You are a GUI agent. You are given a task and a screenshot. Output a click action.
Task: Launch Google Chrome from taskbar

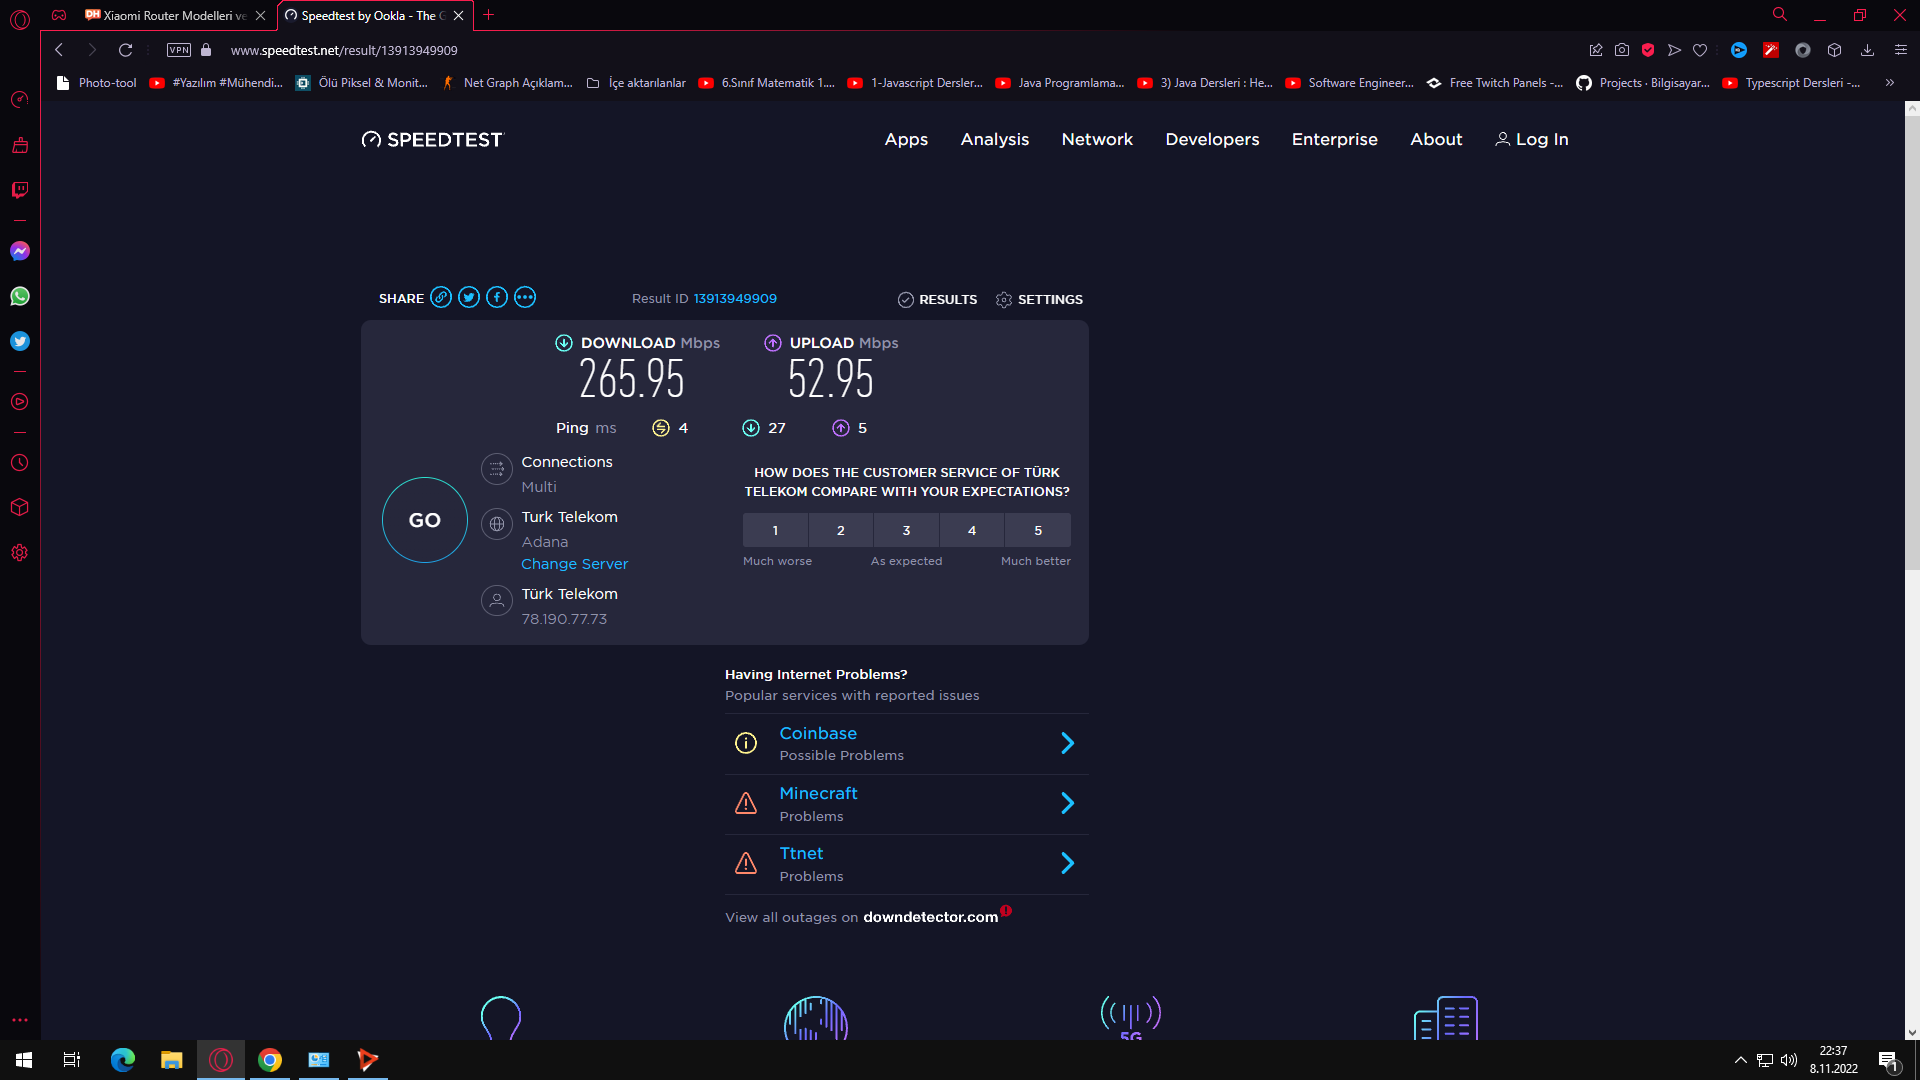pyautogui.click(x=269, y=1060)
